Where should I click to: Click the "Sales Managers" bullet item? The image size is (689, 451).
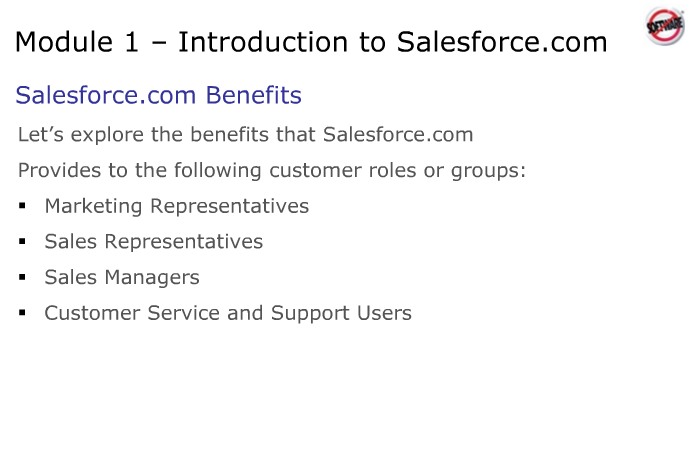pos(122,277)
